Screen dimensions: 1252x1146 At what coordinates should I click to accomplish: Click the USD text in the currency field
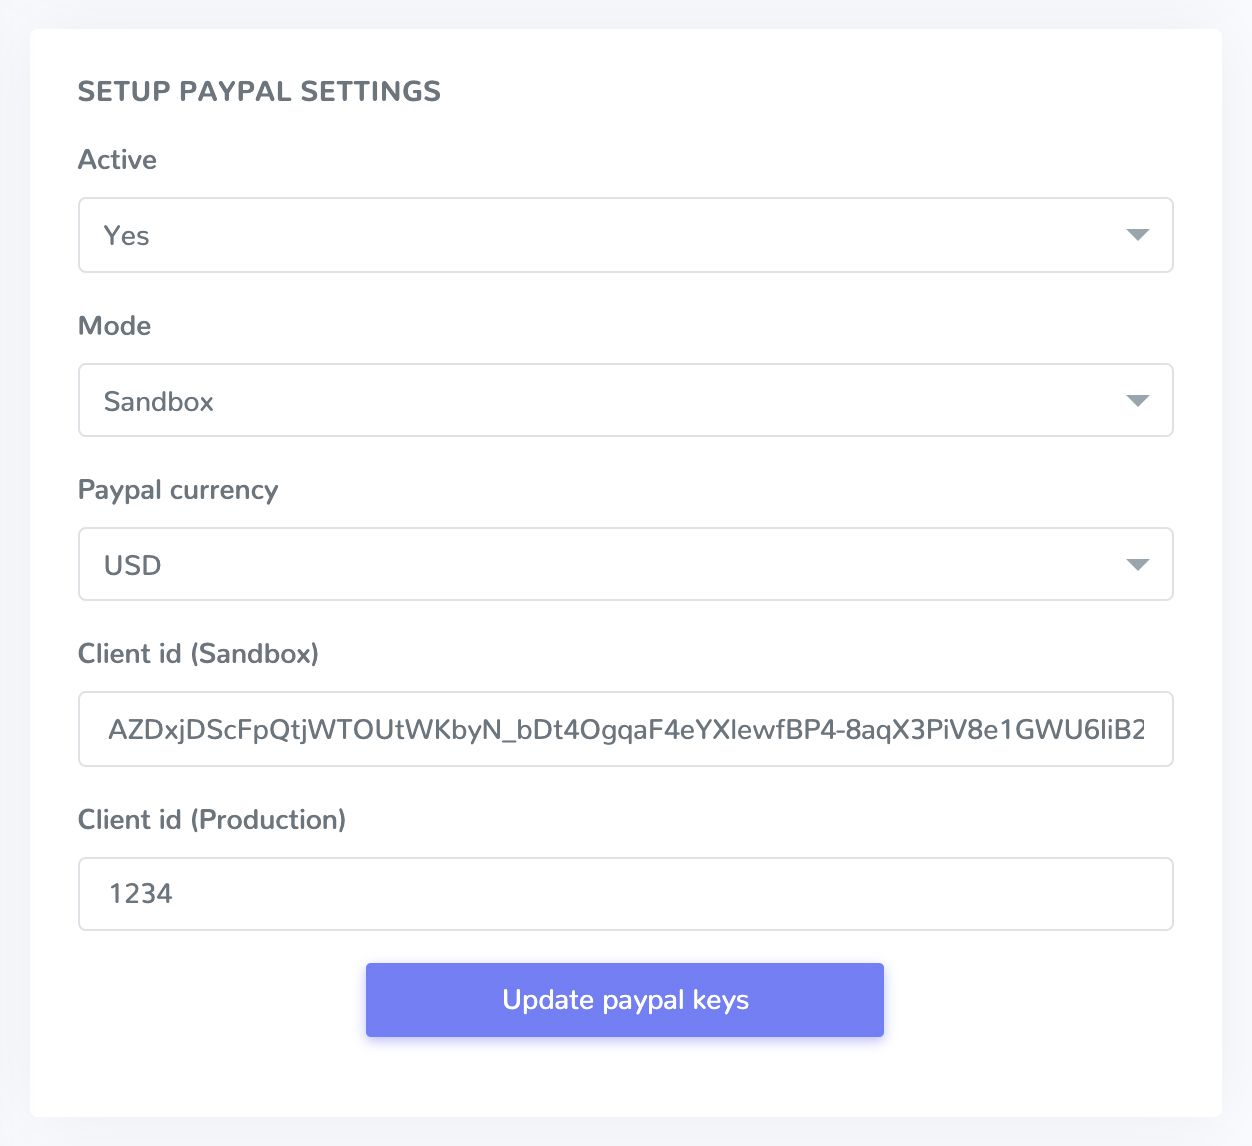pos(132,566)
